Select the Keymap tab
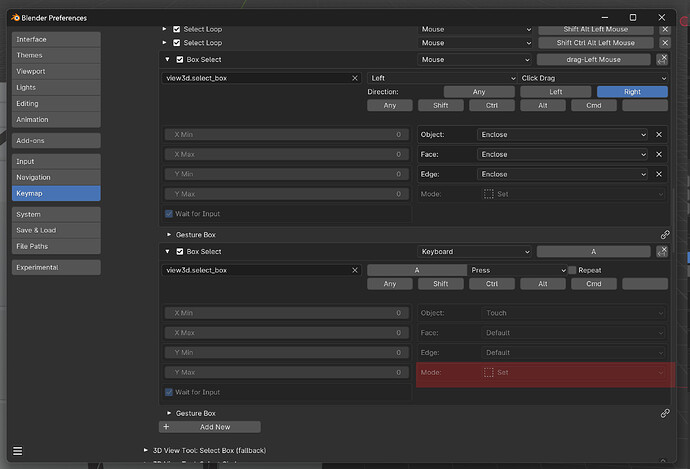 56,193
